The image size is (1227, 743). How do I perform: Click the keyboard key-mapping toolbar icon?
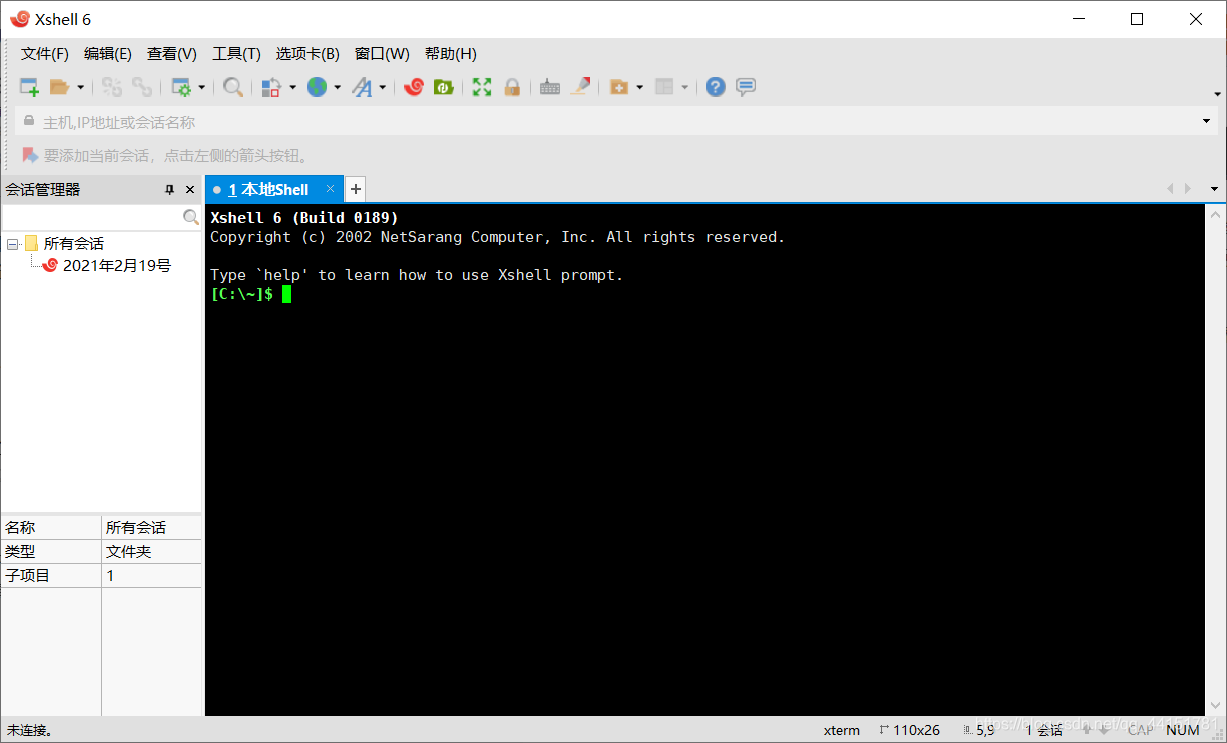click(550, 87)
